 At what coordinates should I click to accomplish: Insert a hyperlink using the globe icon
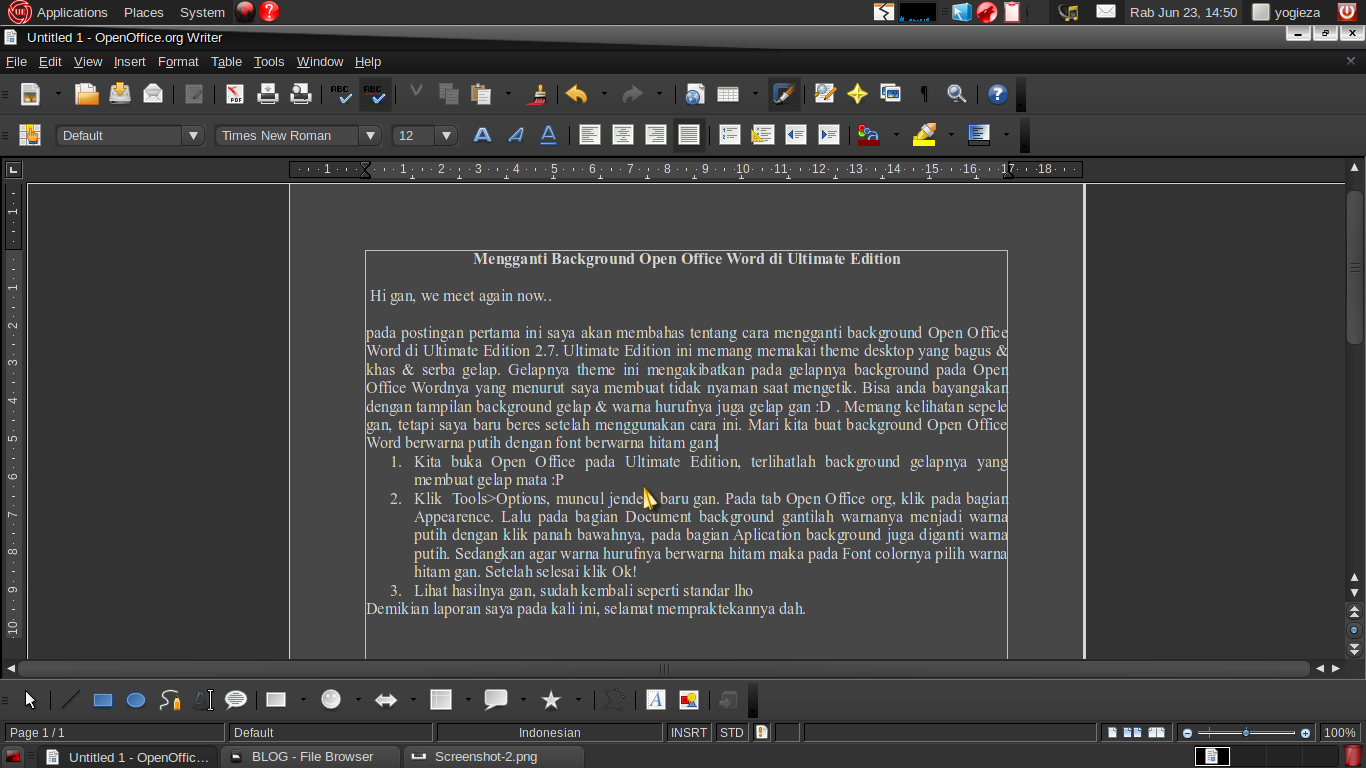[x=695, y=94]
